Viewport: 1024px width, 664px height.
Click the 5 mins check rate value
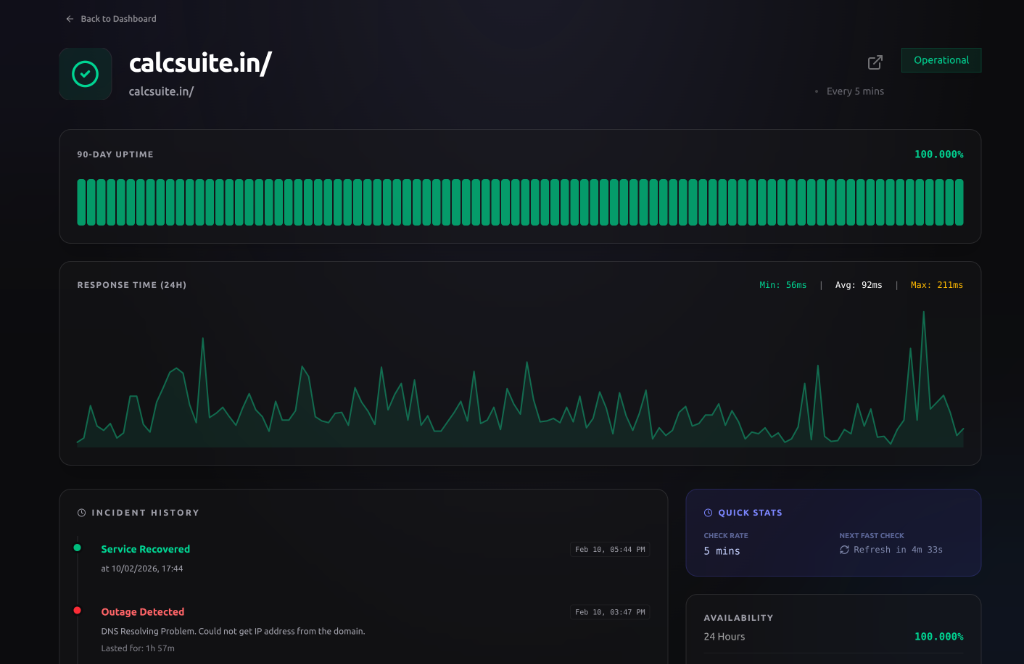(x=722, y=551)
